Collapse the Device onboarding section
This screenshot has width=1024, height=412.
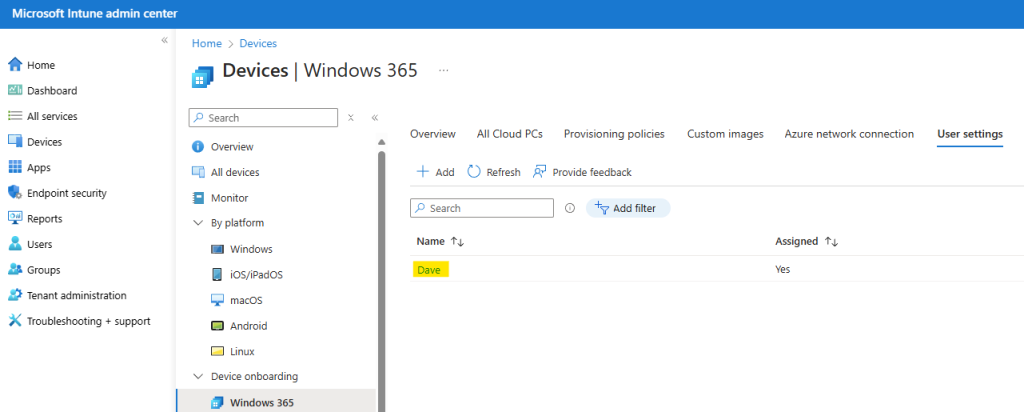click(198, 376)
